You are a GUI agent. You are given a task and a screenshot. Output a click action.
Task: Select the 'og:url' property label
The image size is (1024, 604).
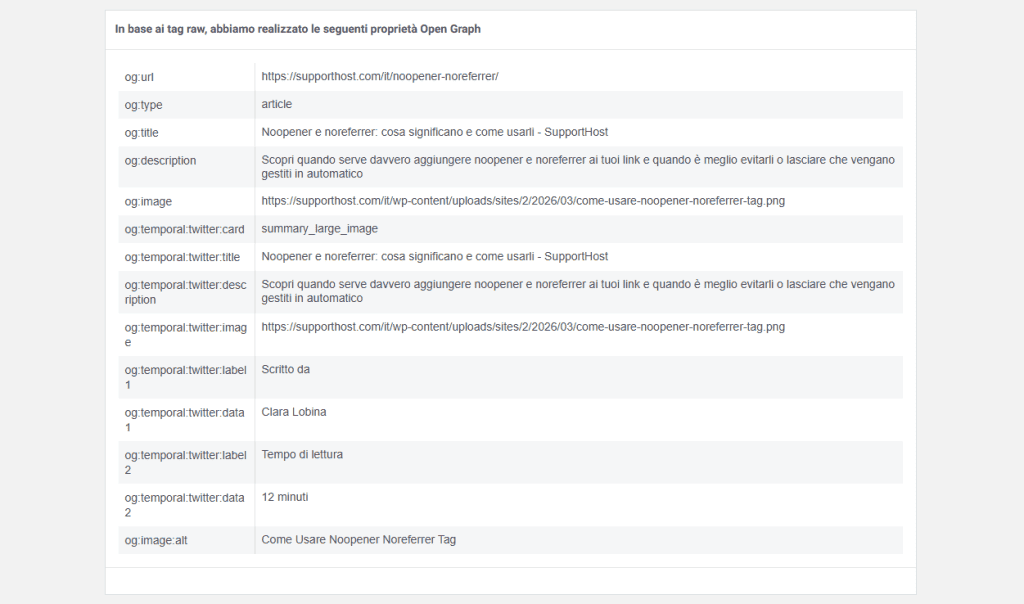tap(139, 77)
